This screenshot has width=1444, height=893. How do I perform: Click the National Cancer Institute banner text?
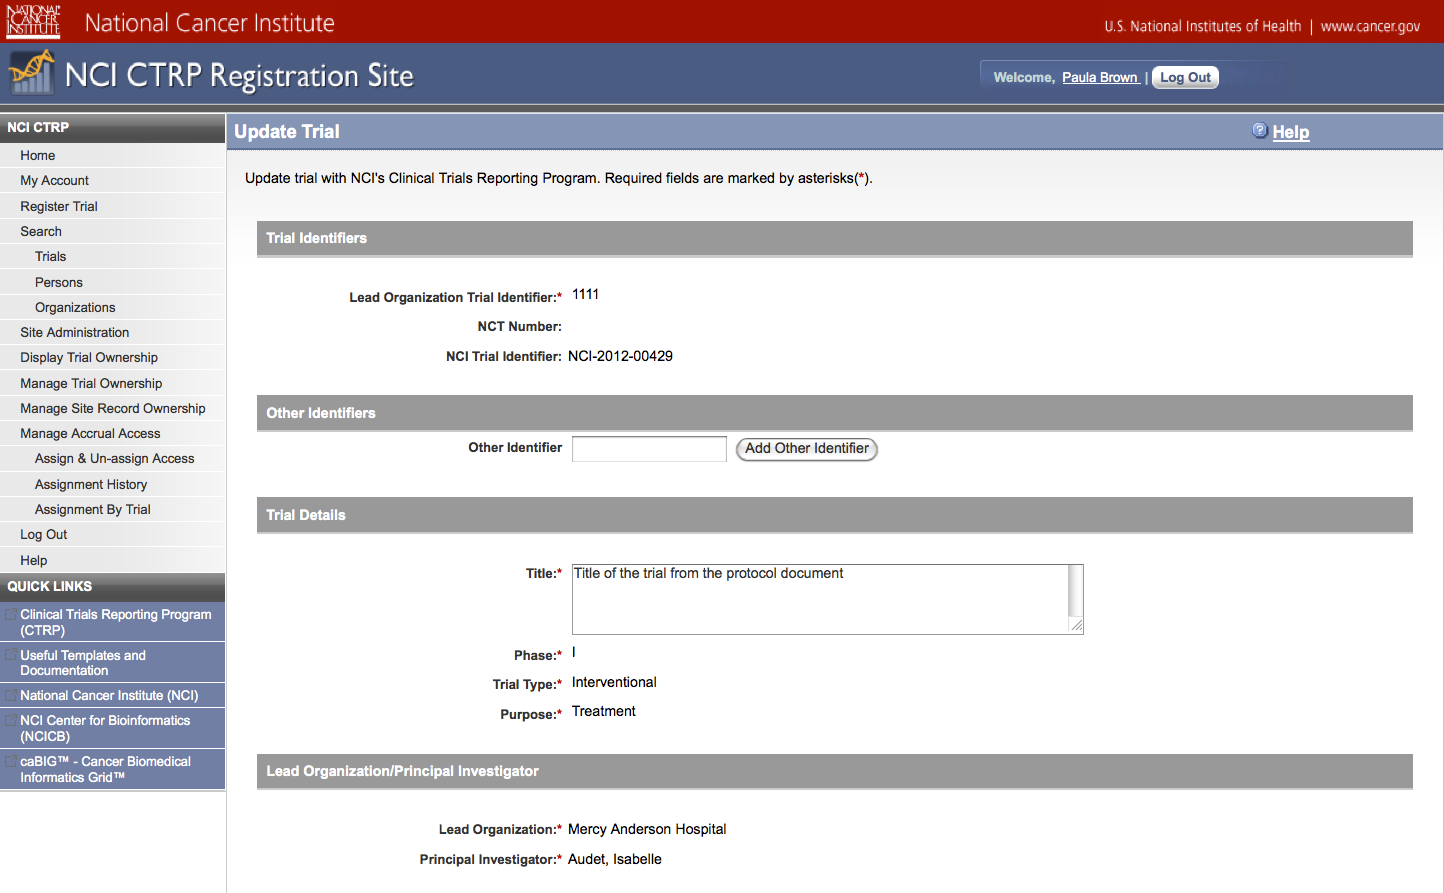coord(210,23)
